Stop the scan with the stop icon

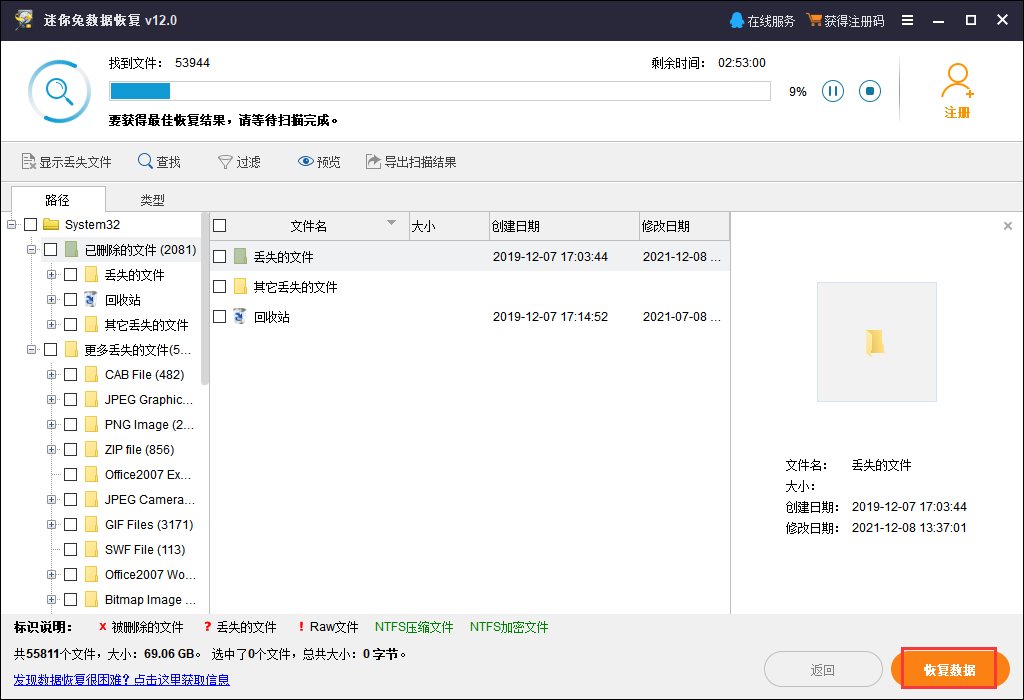(869, 91)
